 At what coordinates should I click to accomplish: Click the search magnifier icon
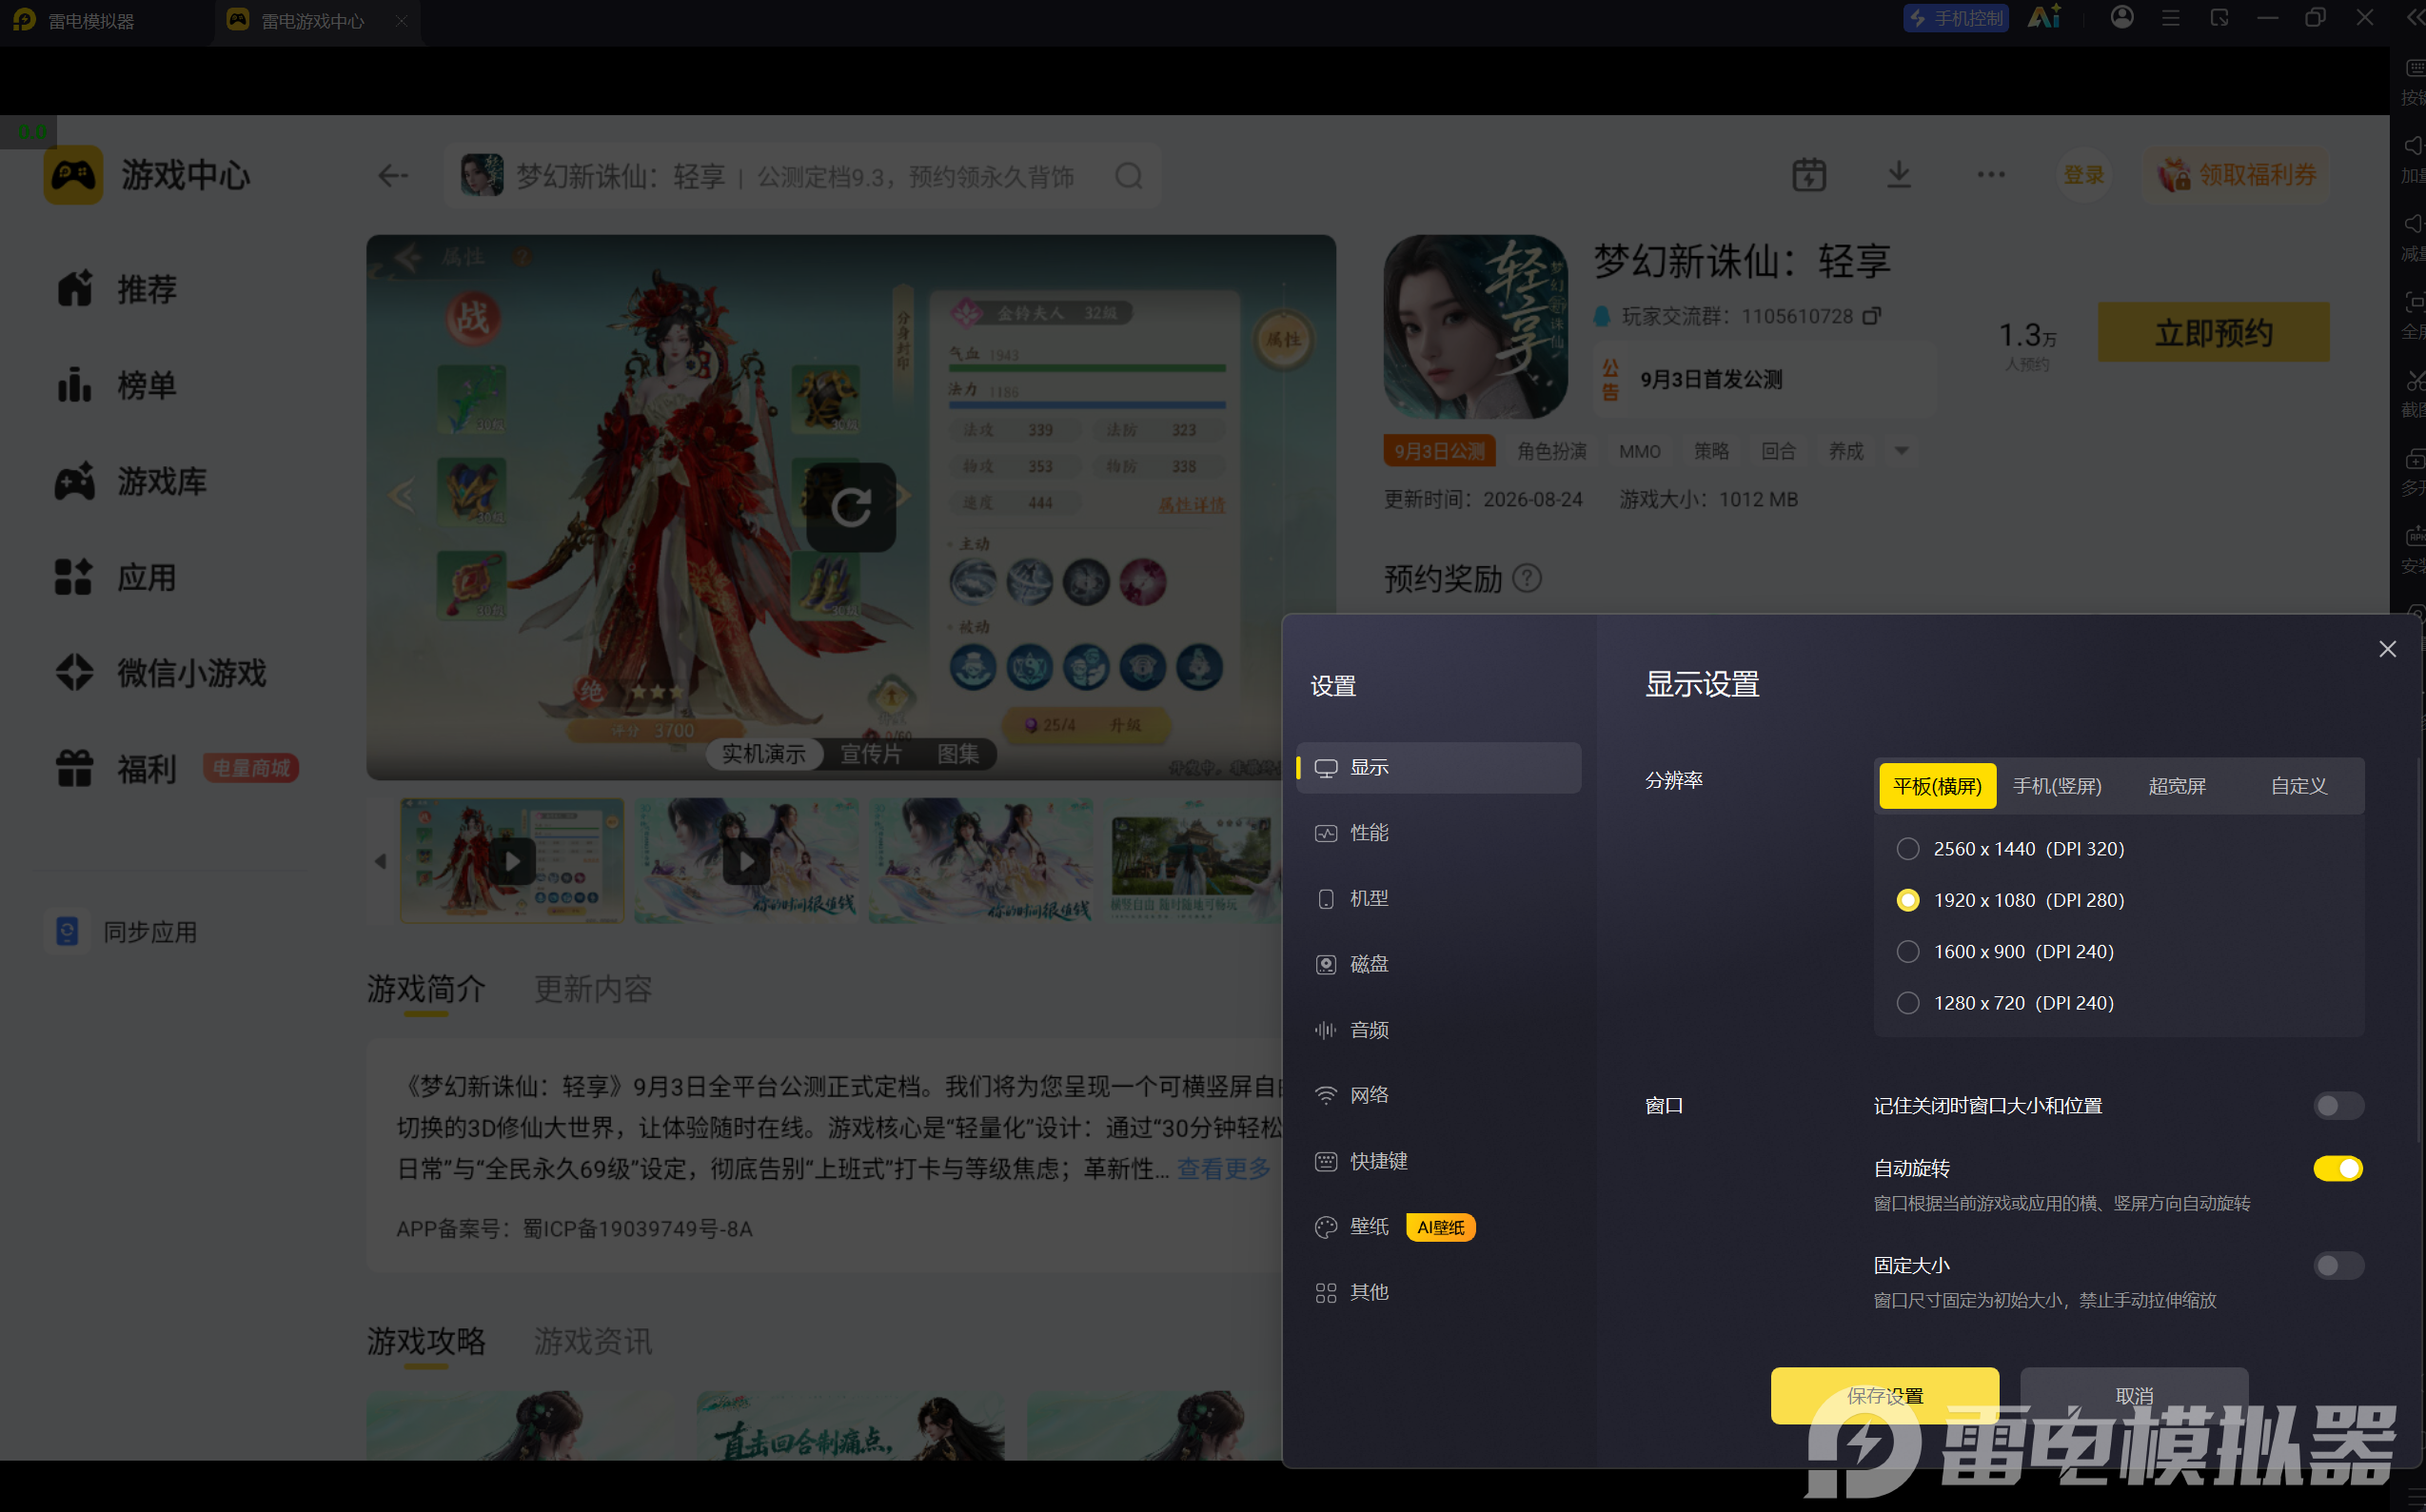1129,176
